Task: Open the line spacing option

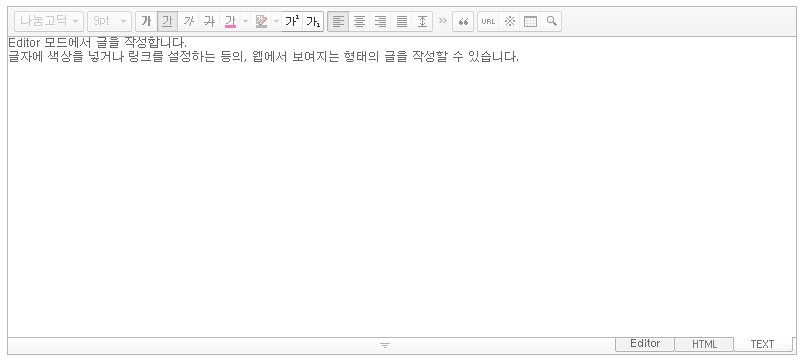Action: point(422,22)
